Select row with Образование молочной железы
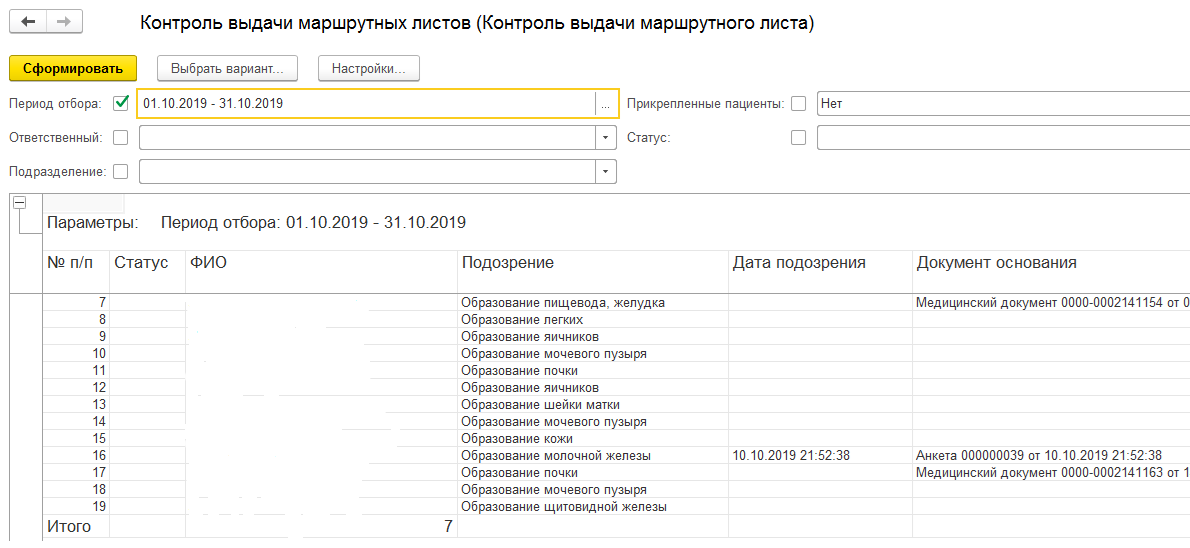Screen dimensions: 1190x548 pyautogui.click(x=555, y=455)
